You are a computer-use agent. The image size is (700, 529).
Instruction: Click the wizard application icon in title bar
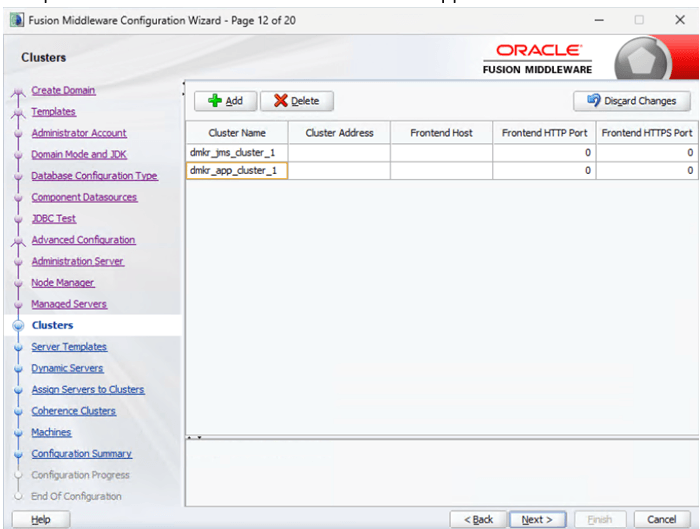pos(17,20)
